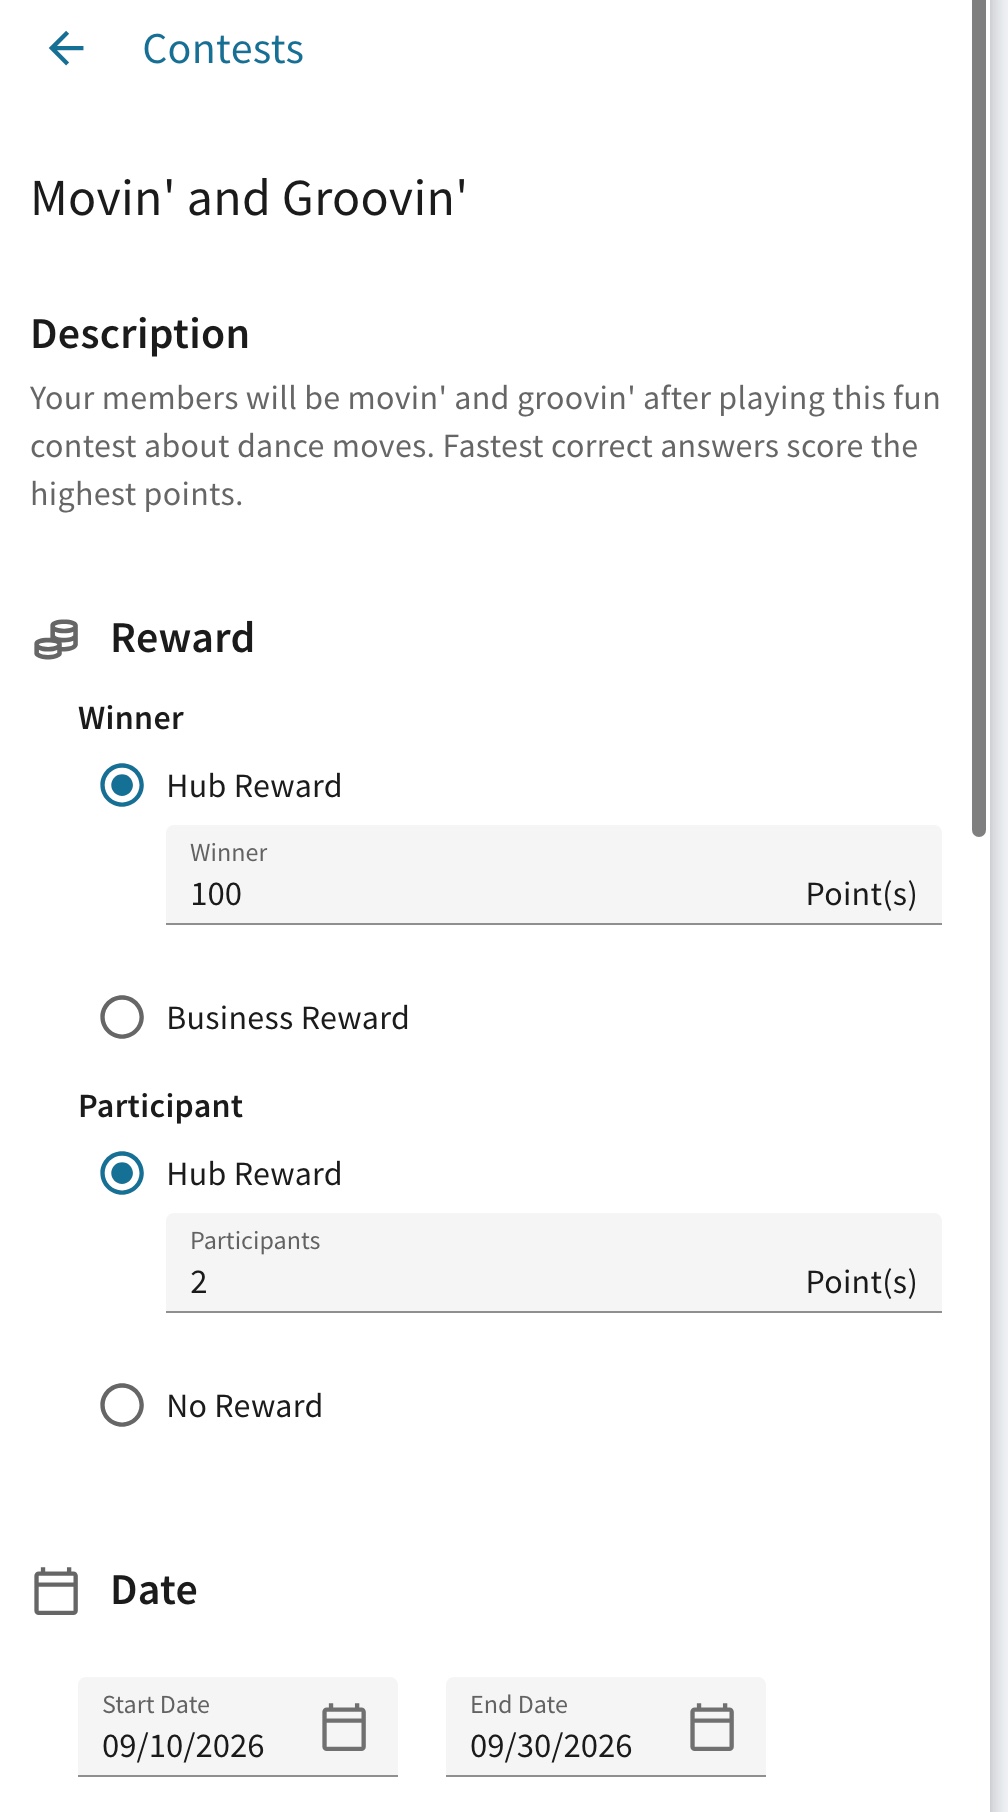
Task: Select Winner Hub Reward radio button
Action: pyautogui.click(x=122, y=785)
